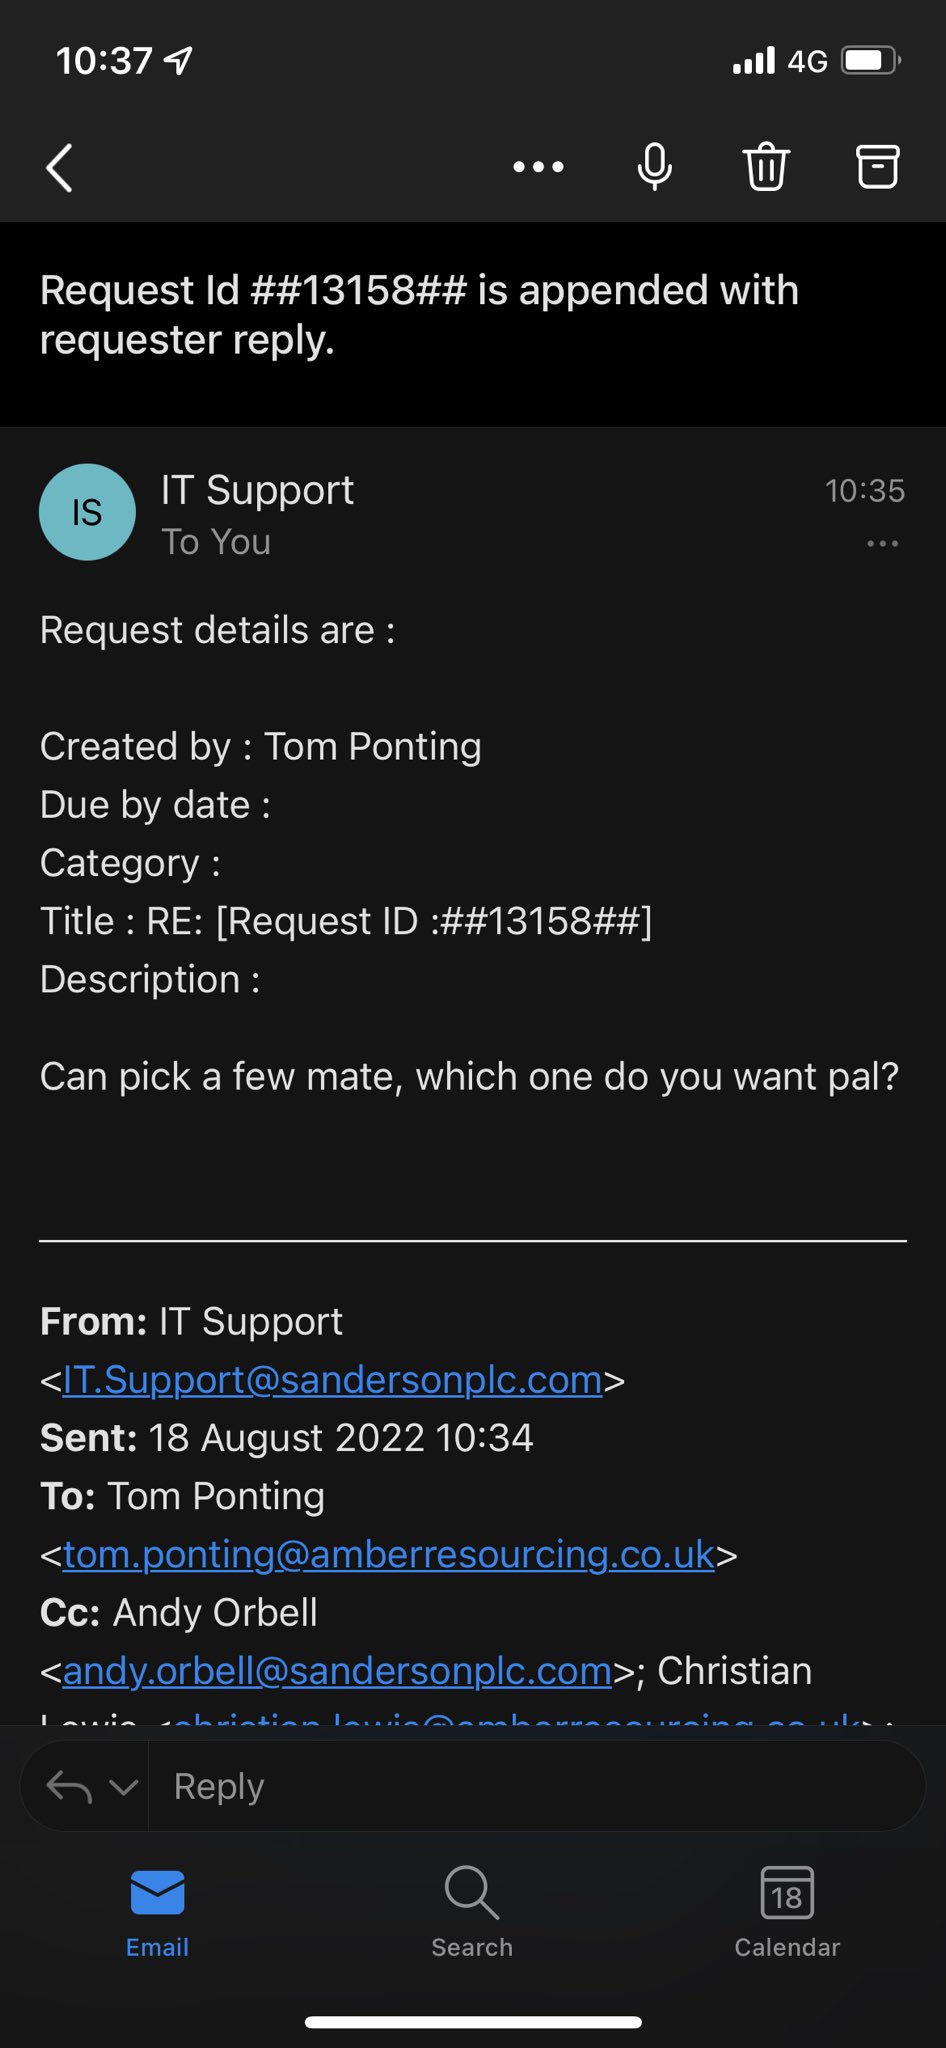Tap the reply arrow icon
Viewport: 946px width, 2048px height.
point(69,1786)
